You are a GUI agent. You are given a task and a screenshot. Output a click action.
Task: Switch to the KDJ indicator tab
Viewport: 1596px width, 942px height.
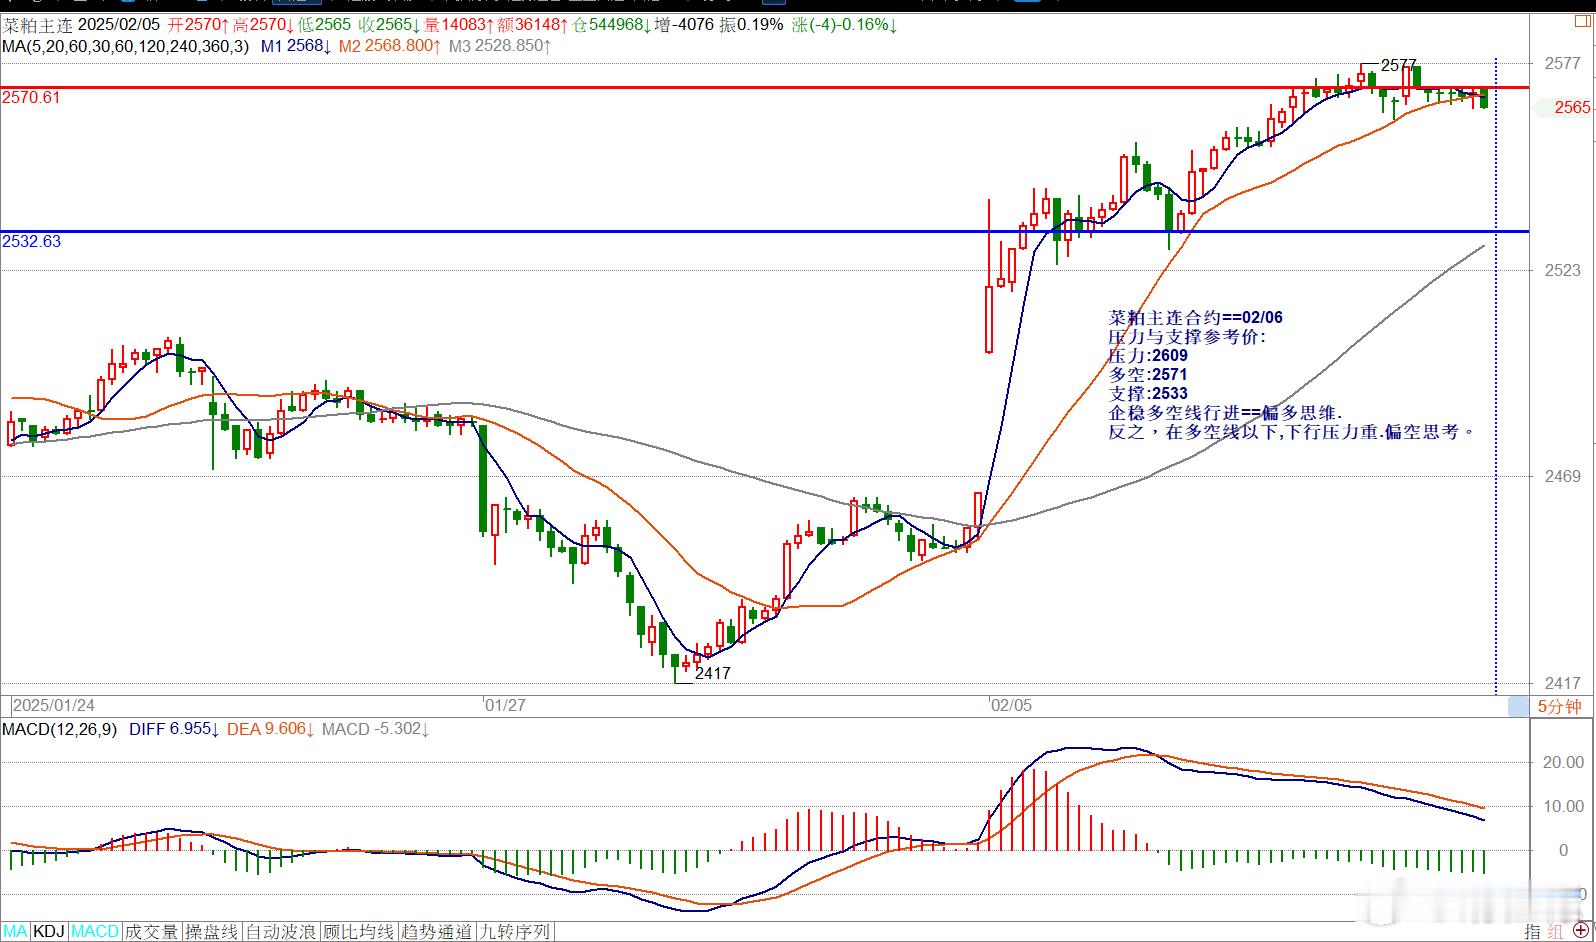(49, 931)
